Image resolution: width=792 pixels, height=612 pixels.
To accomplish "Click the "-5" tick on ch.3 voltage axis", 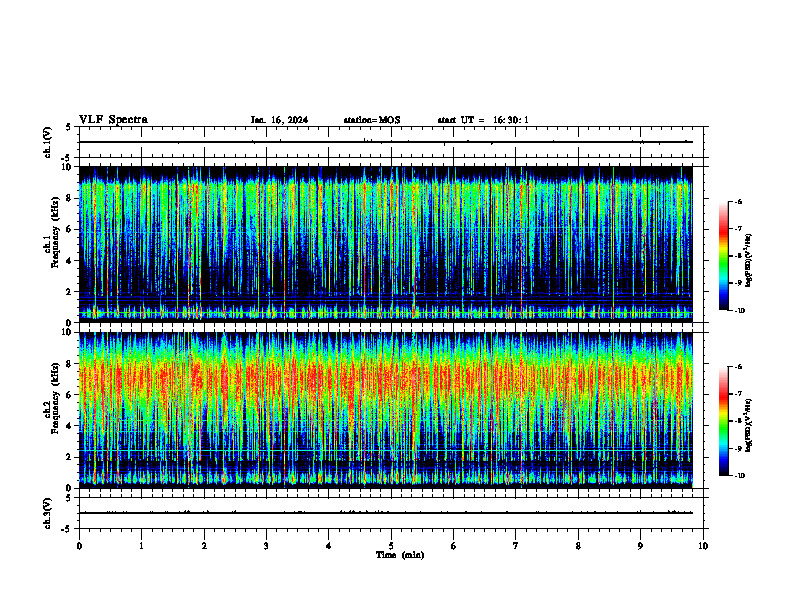I will pos(67,529).
